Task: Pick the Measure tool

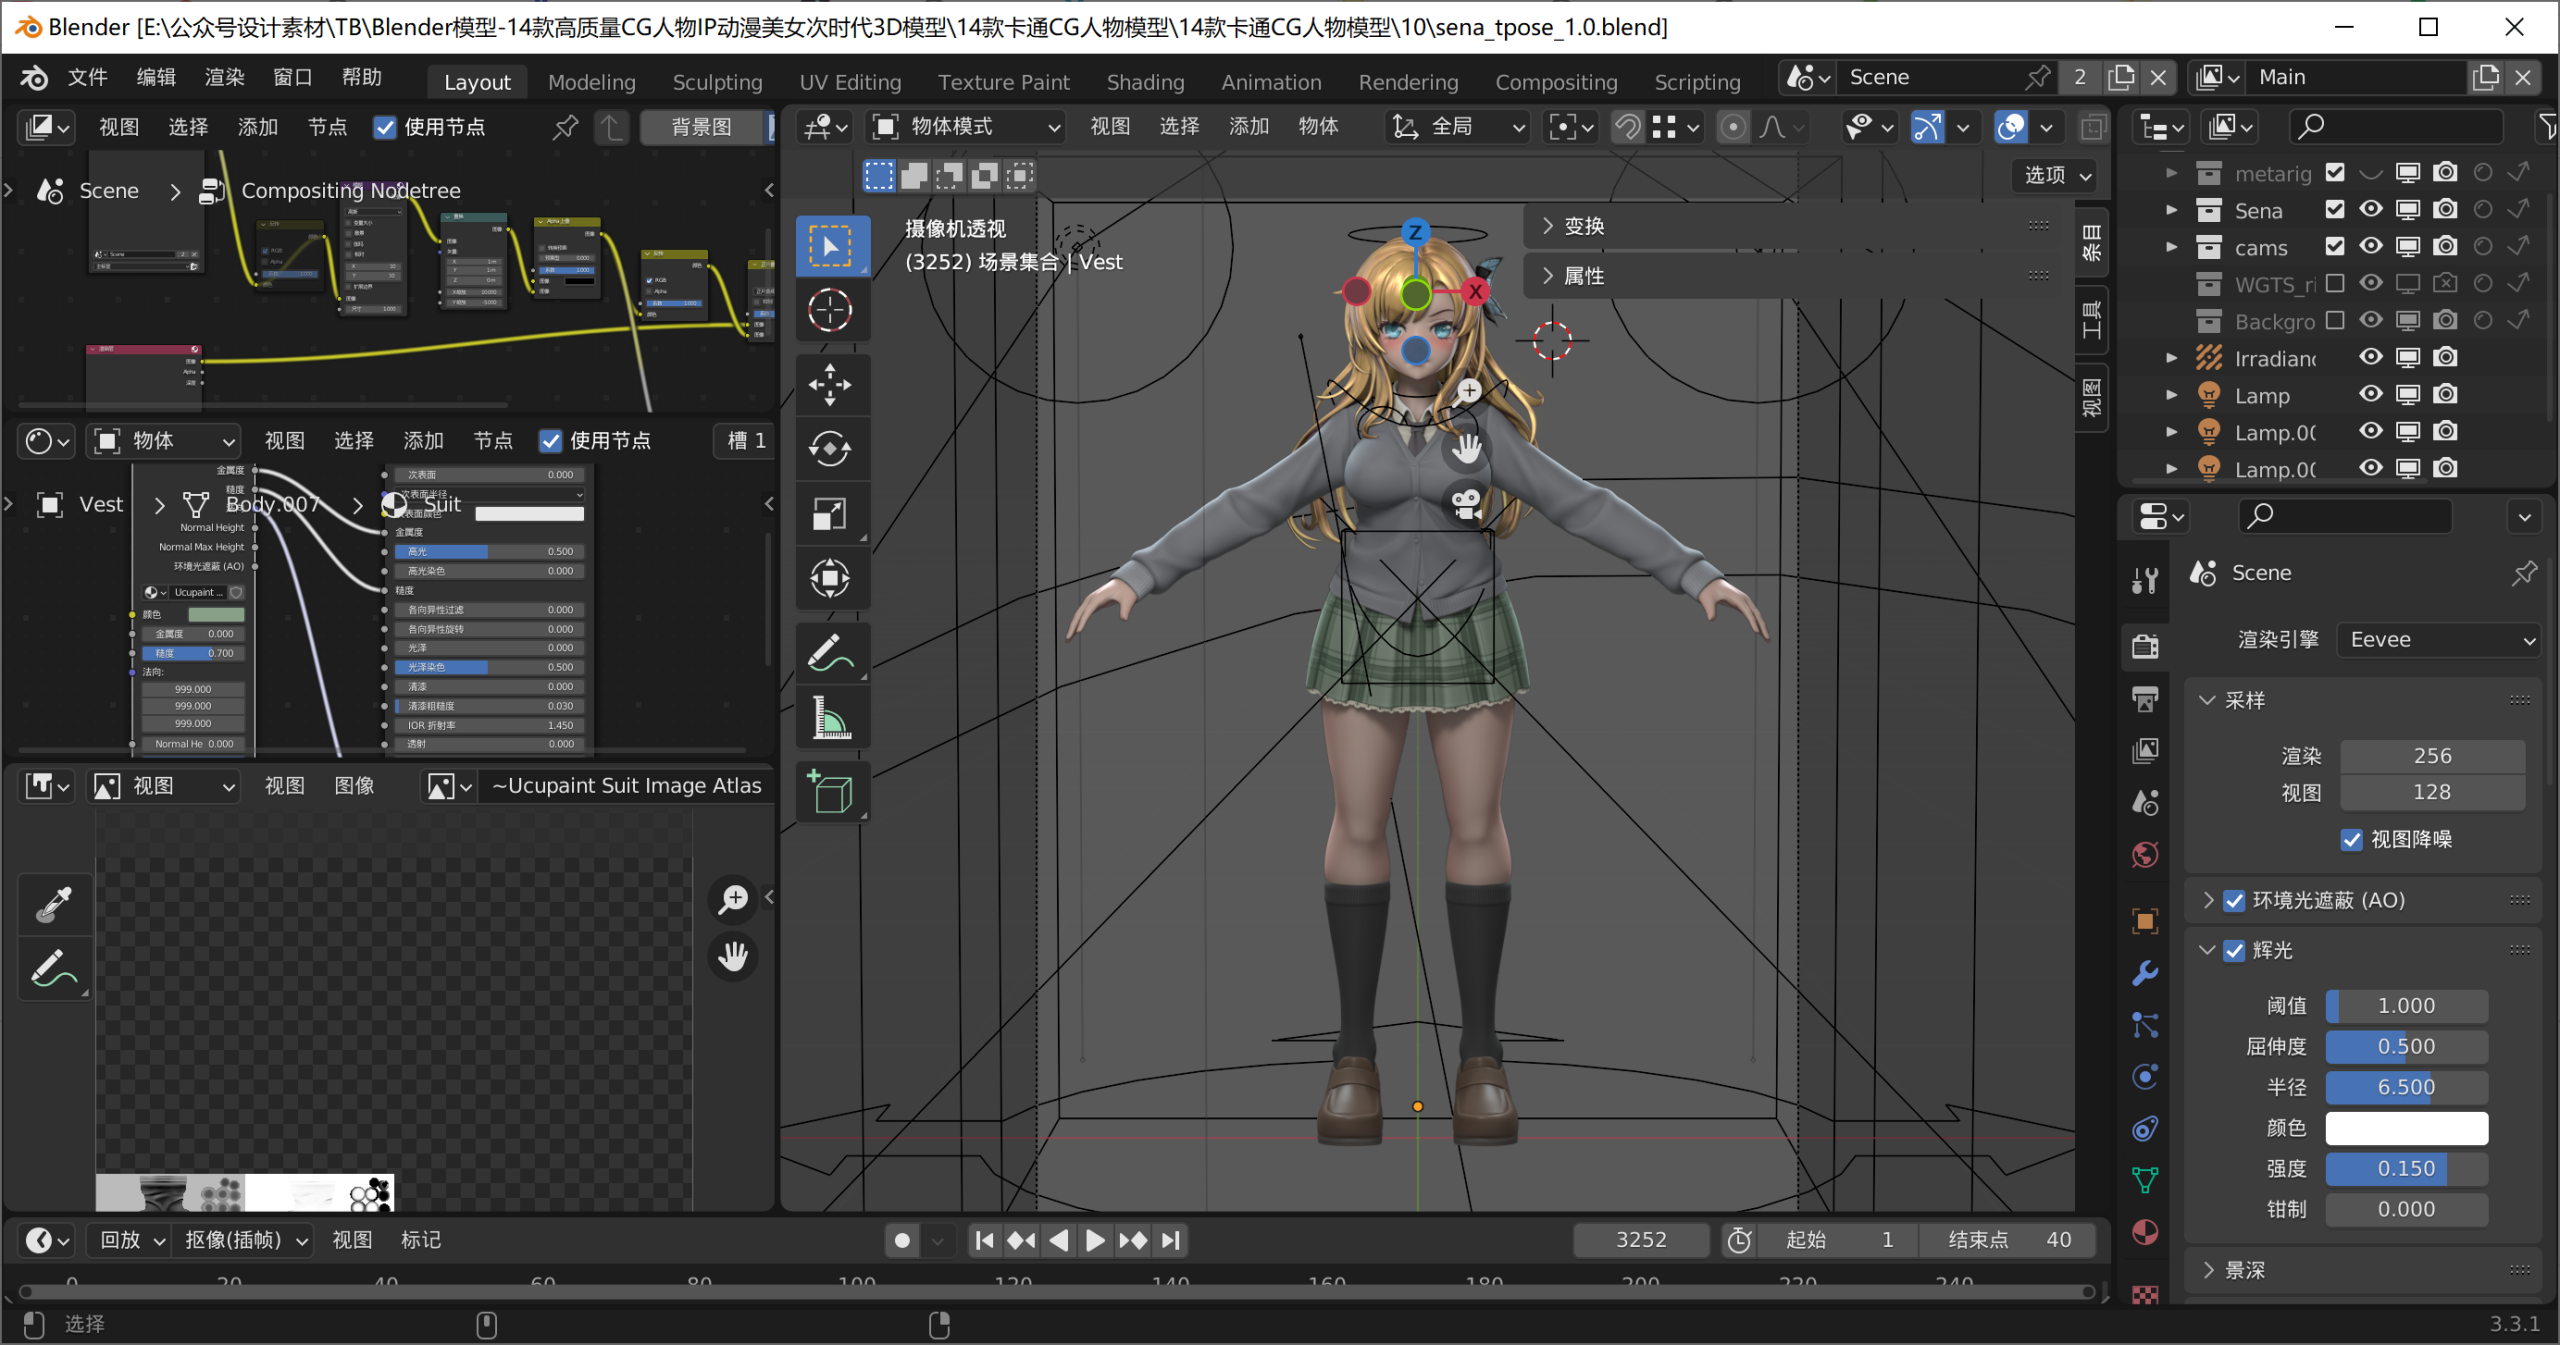Action: point(830,718)
